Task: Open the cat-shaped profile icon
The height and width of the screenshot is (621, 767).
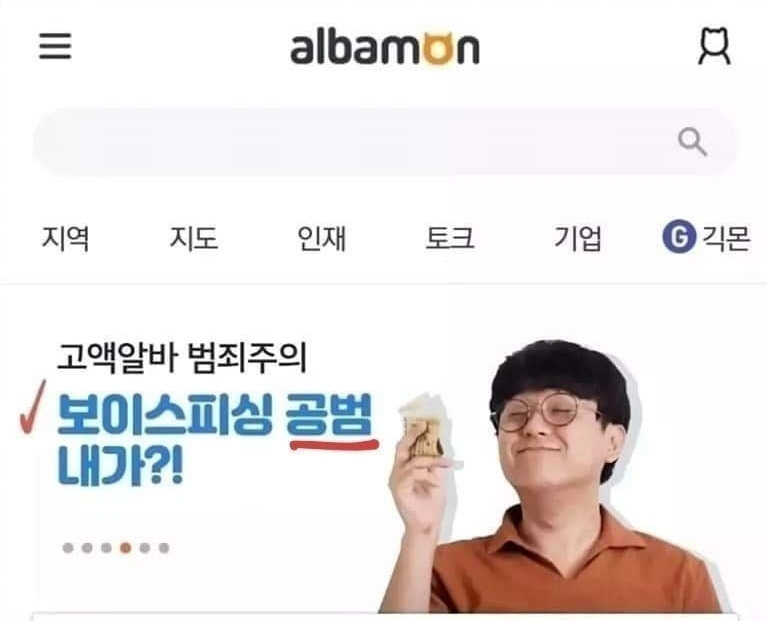Action: pos(714,46)
